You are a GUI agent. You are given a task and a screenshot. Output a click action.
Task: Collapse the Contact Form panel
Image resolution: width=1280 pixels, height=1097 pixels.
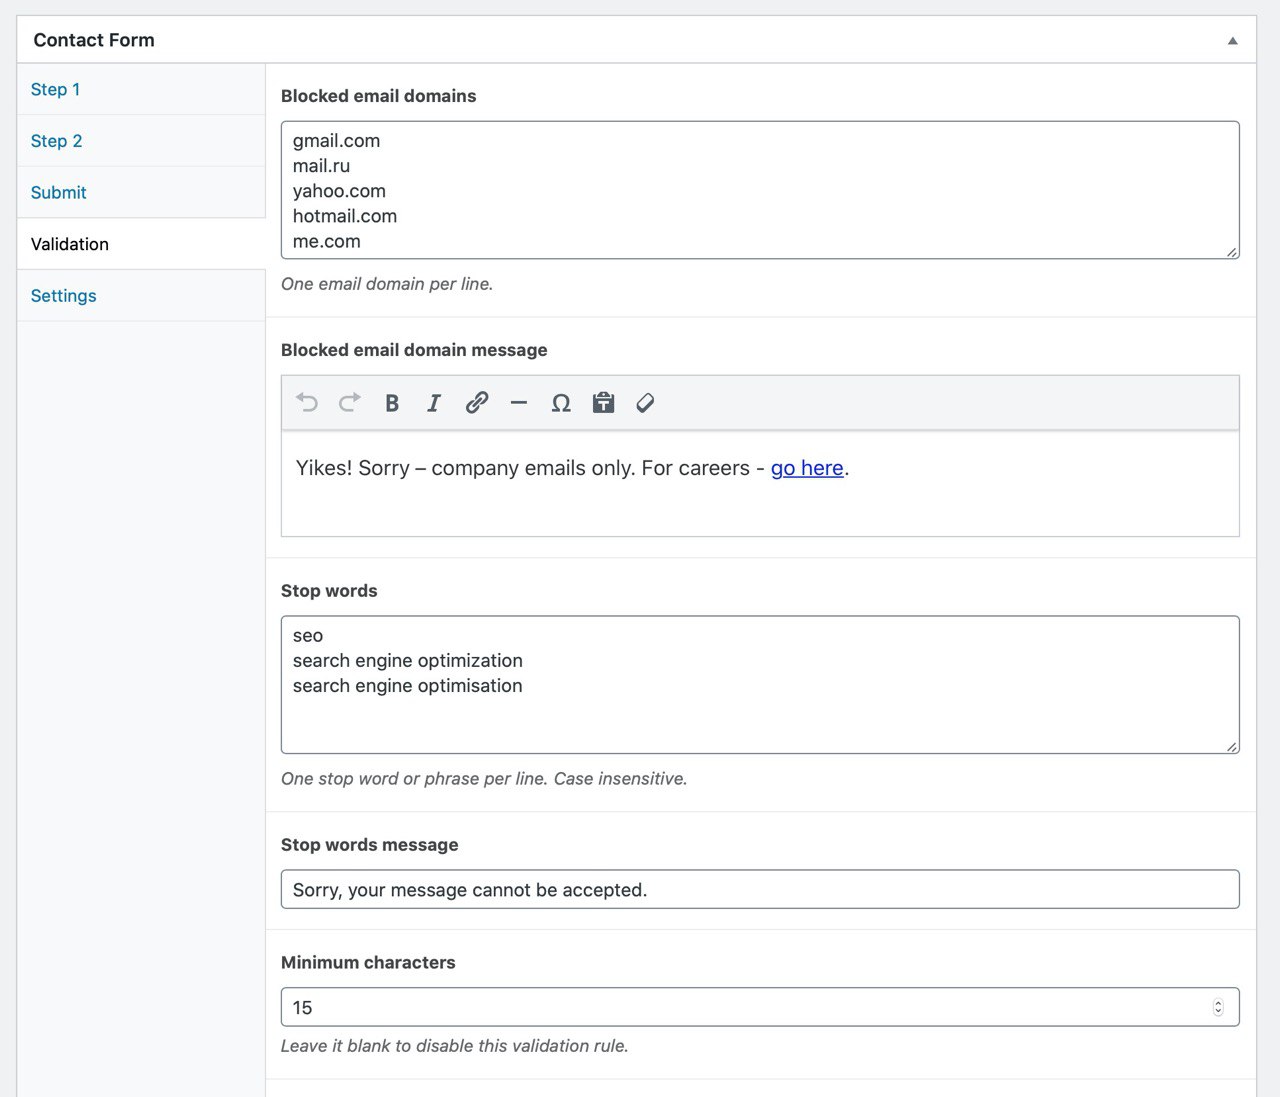(x=1233, y=41)
